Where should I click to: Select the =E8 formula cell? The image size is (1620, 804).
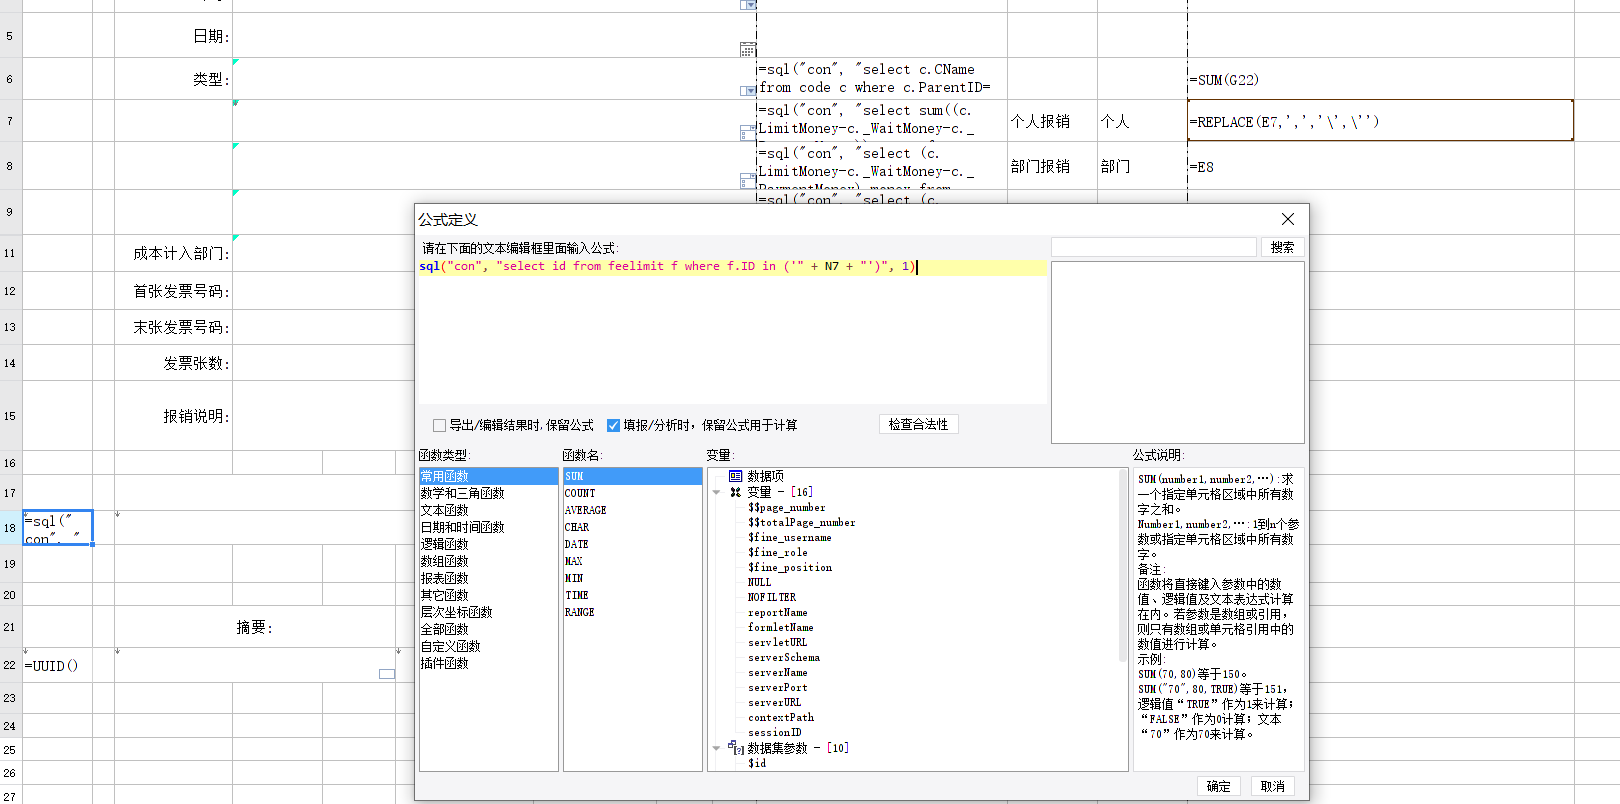pyautogui.click(x=1380, y=166)
